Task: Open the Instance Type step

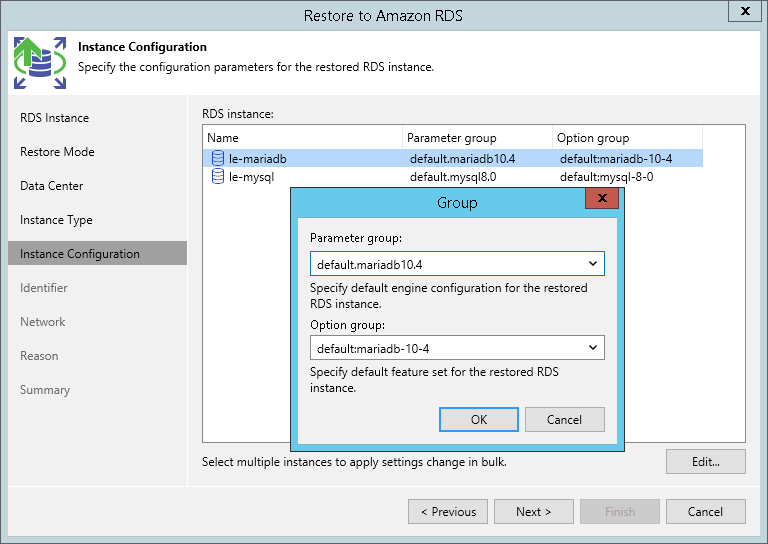Action: pos(56,220)
